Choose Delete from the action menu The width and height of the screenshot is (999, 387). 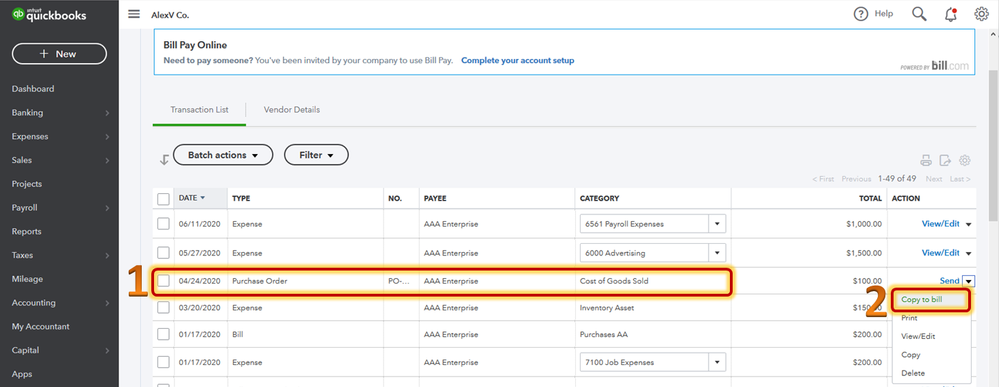pos(913,373)
